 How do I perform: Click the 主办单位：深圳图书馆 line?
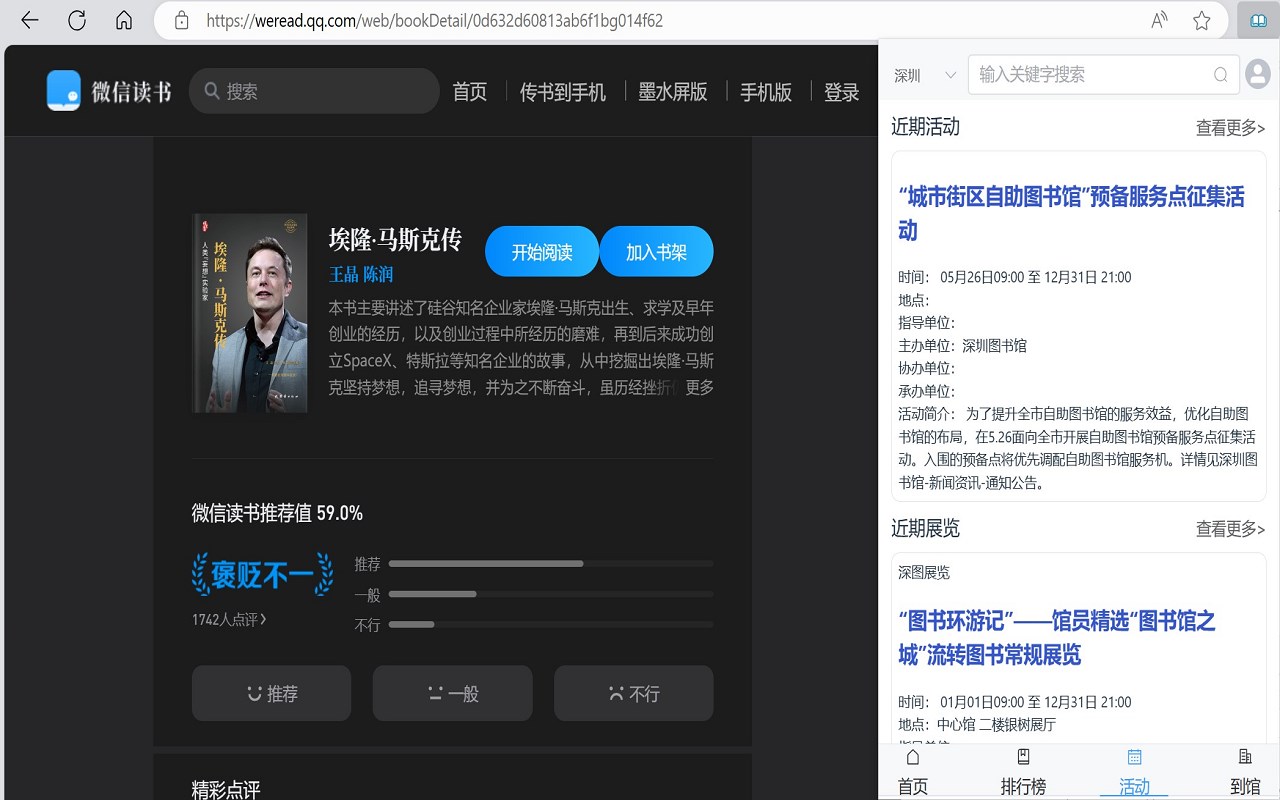tap(962, 346)
